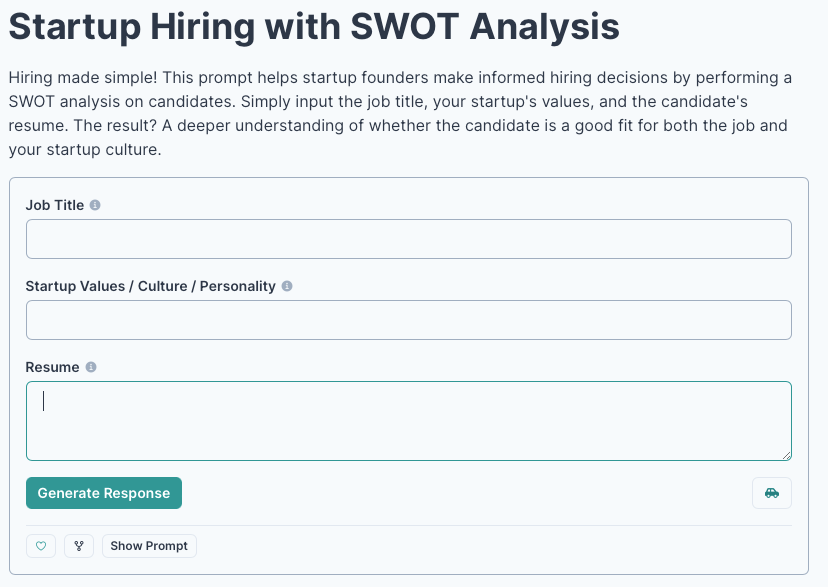Click the info icon next to Resume
This screenshot has width=828, height=587.
pyautogui.click(x=91, y=367)
